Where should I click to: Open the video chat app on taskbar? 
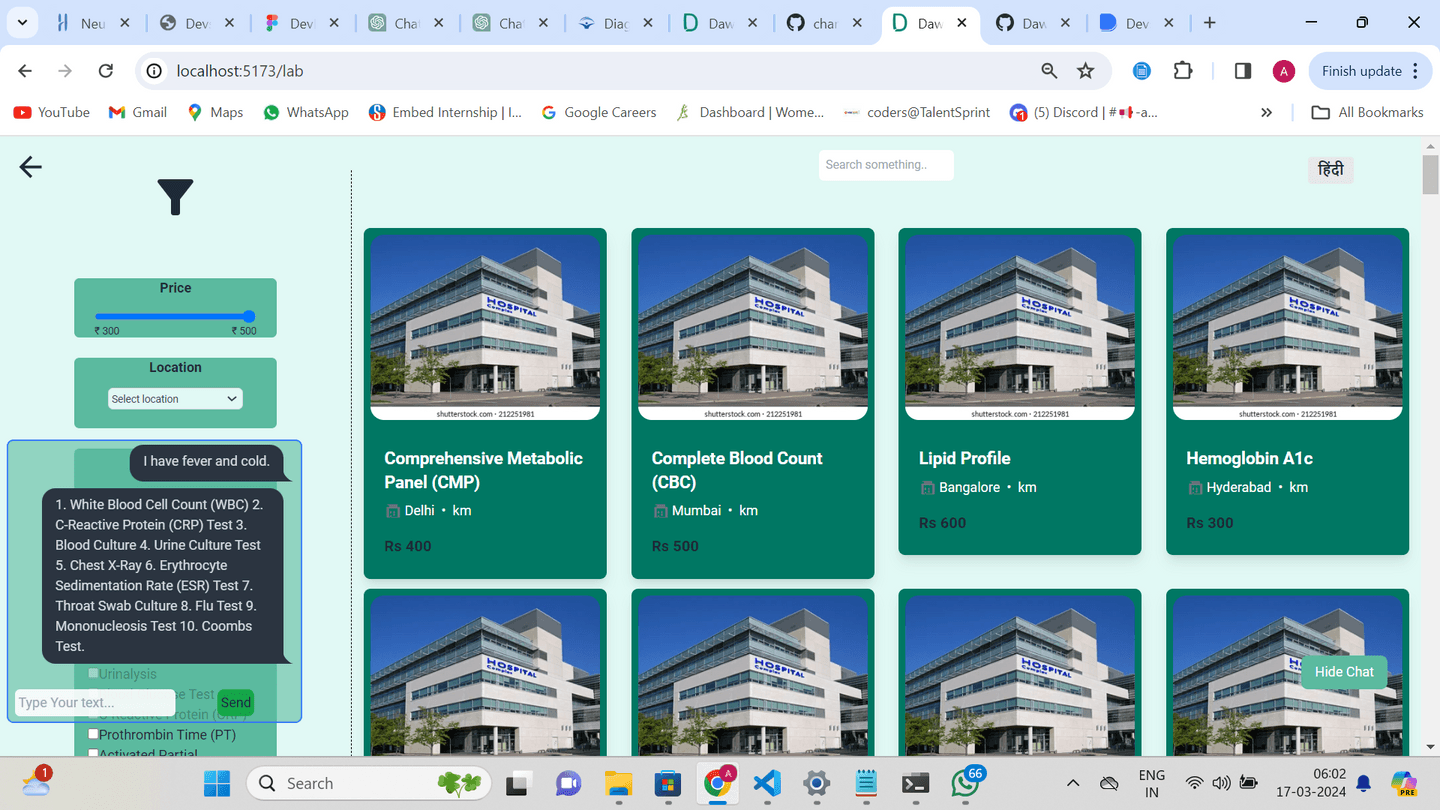tap(568, 783)
